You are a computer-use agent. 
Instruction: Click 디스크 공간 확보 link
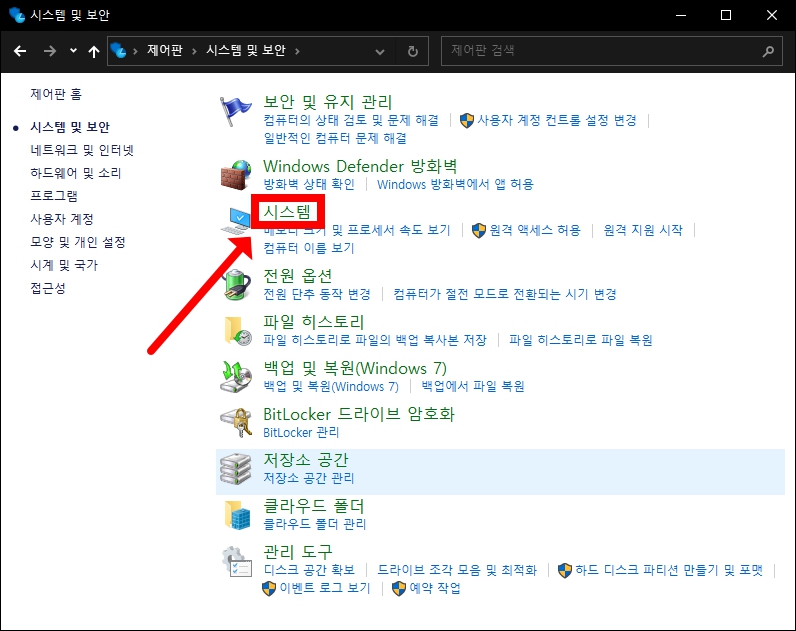coord(309,570)
